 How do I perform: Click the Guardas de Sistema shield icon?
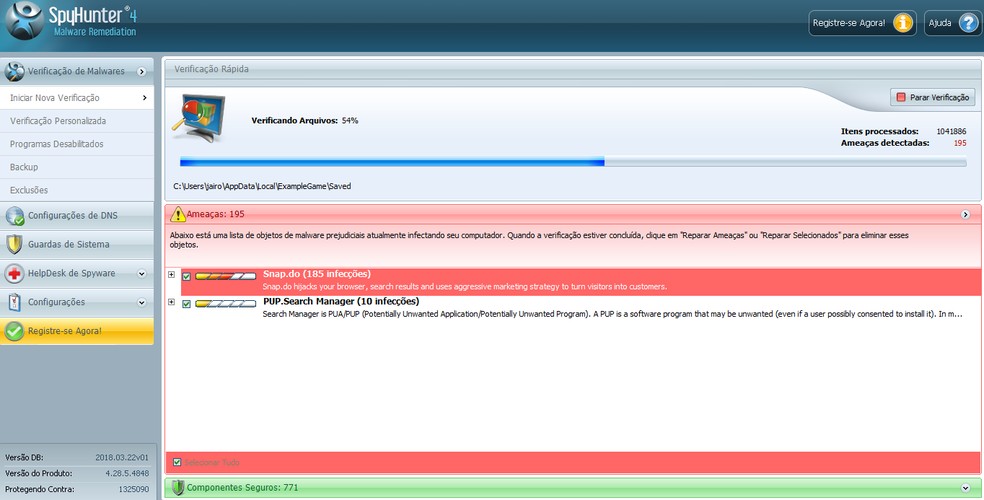[x=14, y=245]
